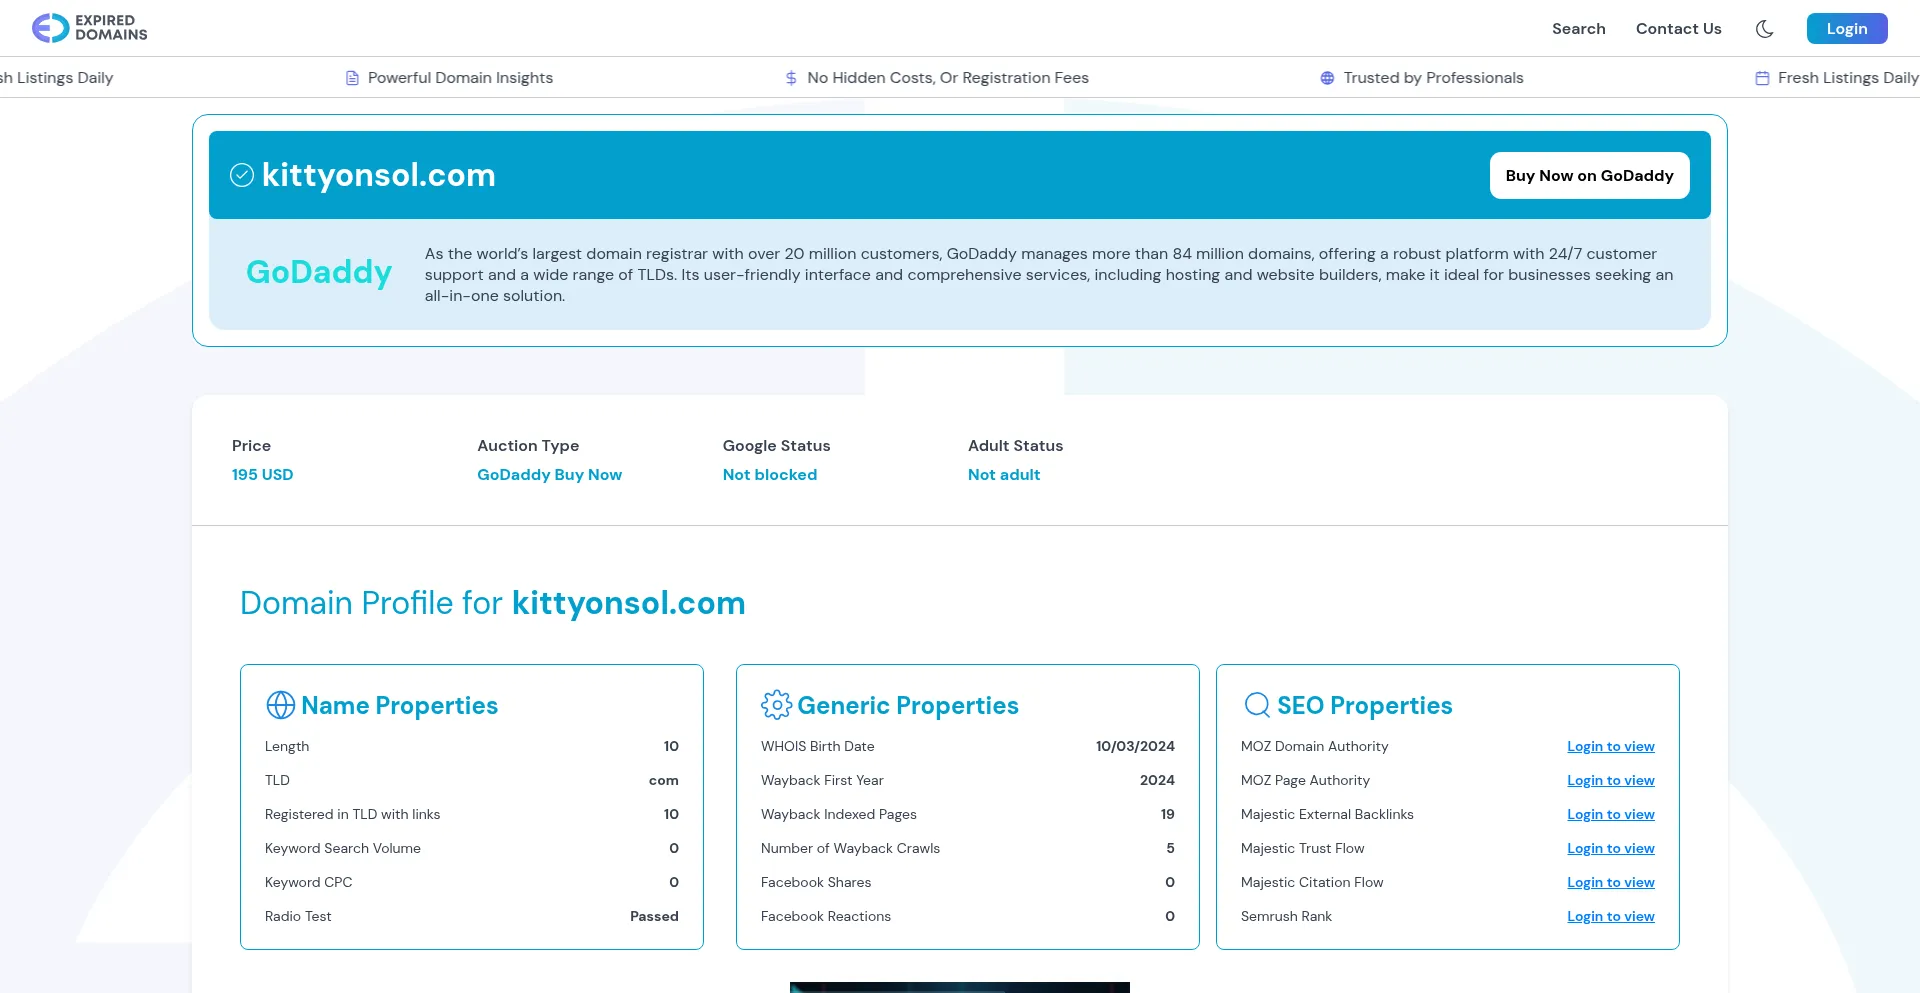Click the globe icon beside Trusted by Professionals
Viewport: 1920px width, 993px height.
click(1327, 77)
